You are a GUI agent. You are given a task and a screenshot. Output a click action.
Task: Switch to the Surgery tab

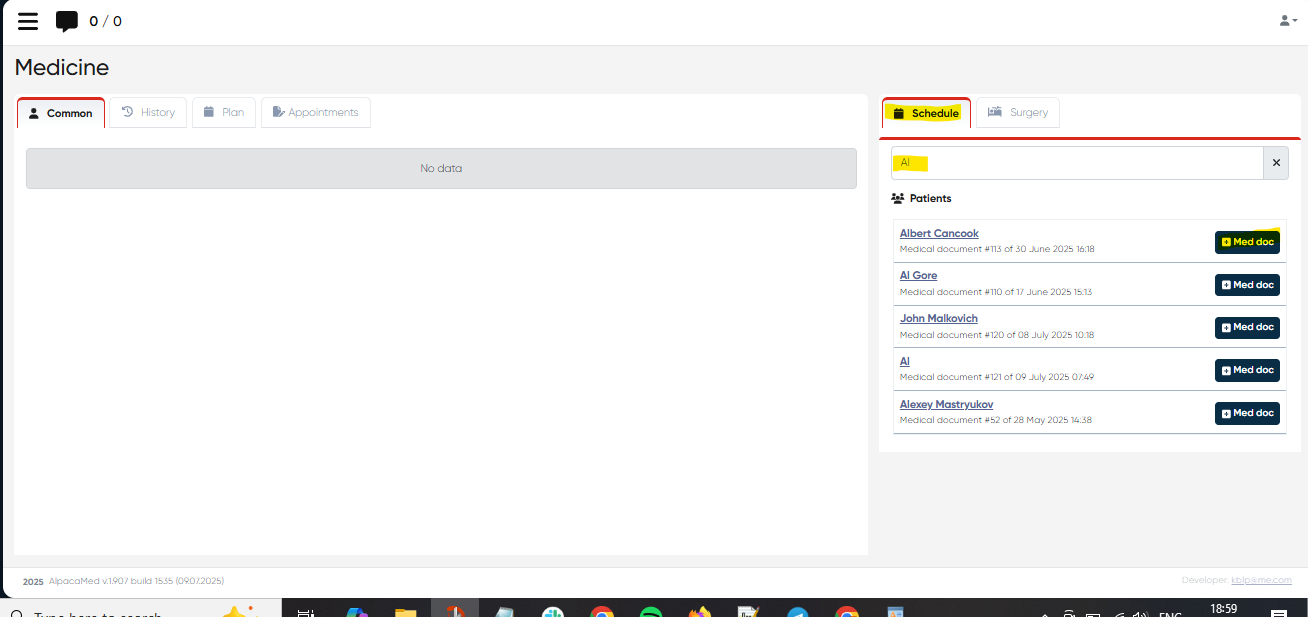pyautogui.click(x=1018, y=113)
